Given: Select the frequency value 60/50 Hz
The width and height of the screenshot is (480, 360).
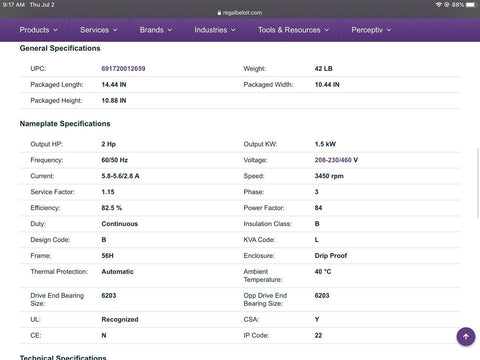Looking at the screenshot, I should (115, 160).
